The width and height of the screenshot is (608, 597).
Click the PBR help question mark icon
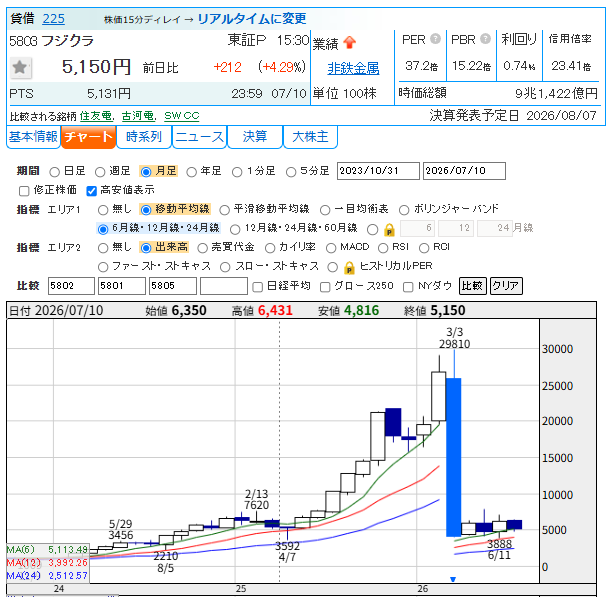tap(485, 39)
